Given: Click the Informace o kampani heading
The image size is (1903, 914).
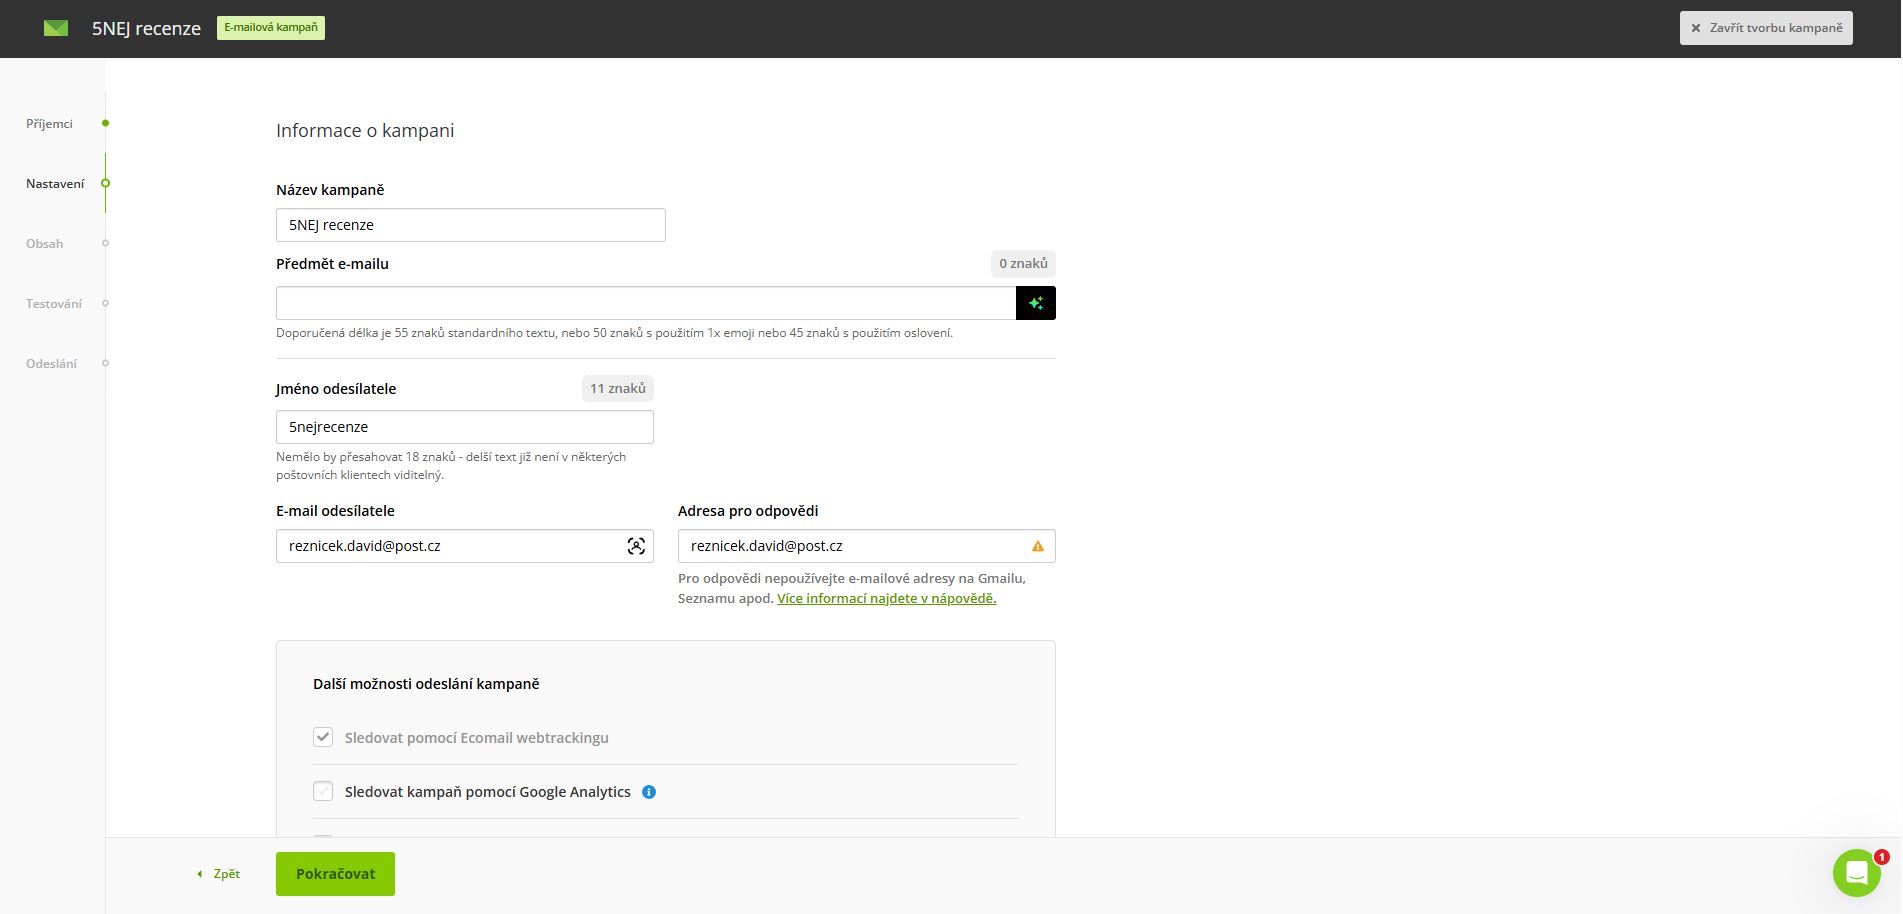Looking at the screenshot, I should coord(365,131).
